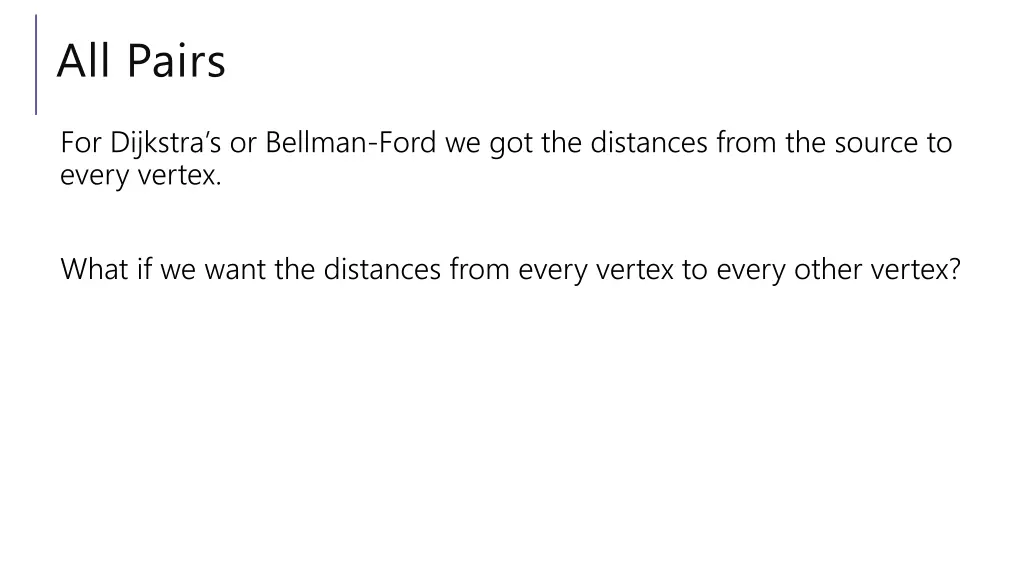Click the last word "to" on the first body line
This screenshot has width=1024, height=576.
pos(939,144)
